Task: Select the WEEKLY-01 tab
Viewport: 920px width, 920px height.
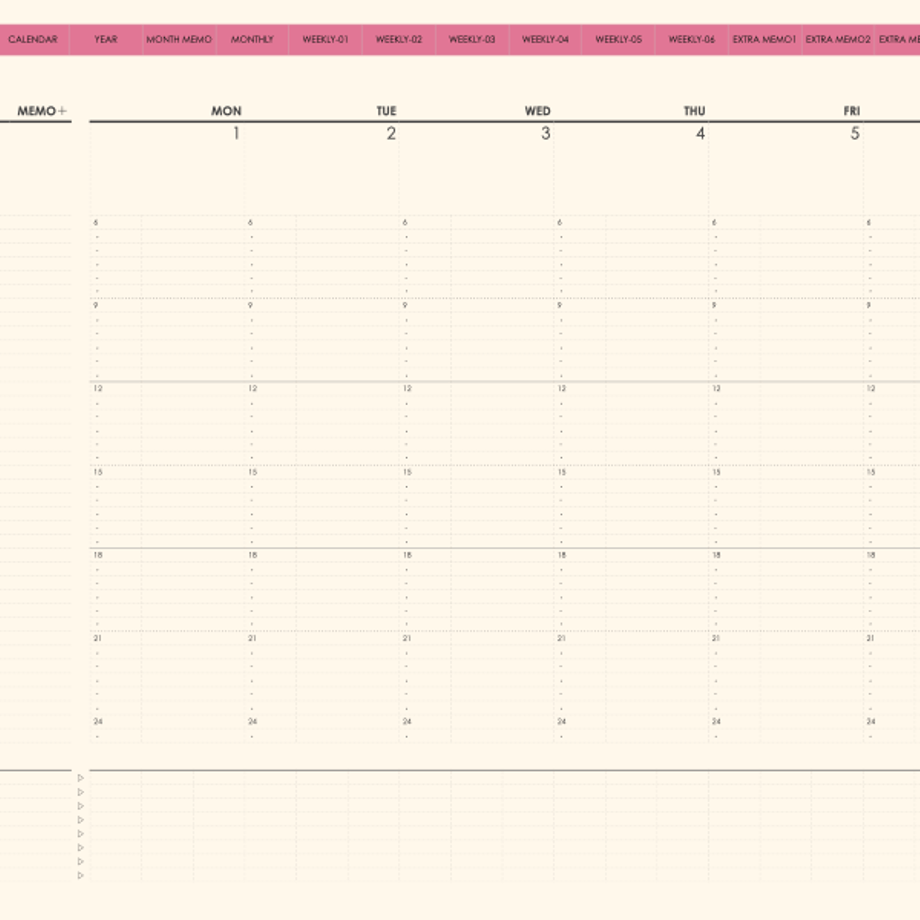Action: [x=326, y=39]
